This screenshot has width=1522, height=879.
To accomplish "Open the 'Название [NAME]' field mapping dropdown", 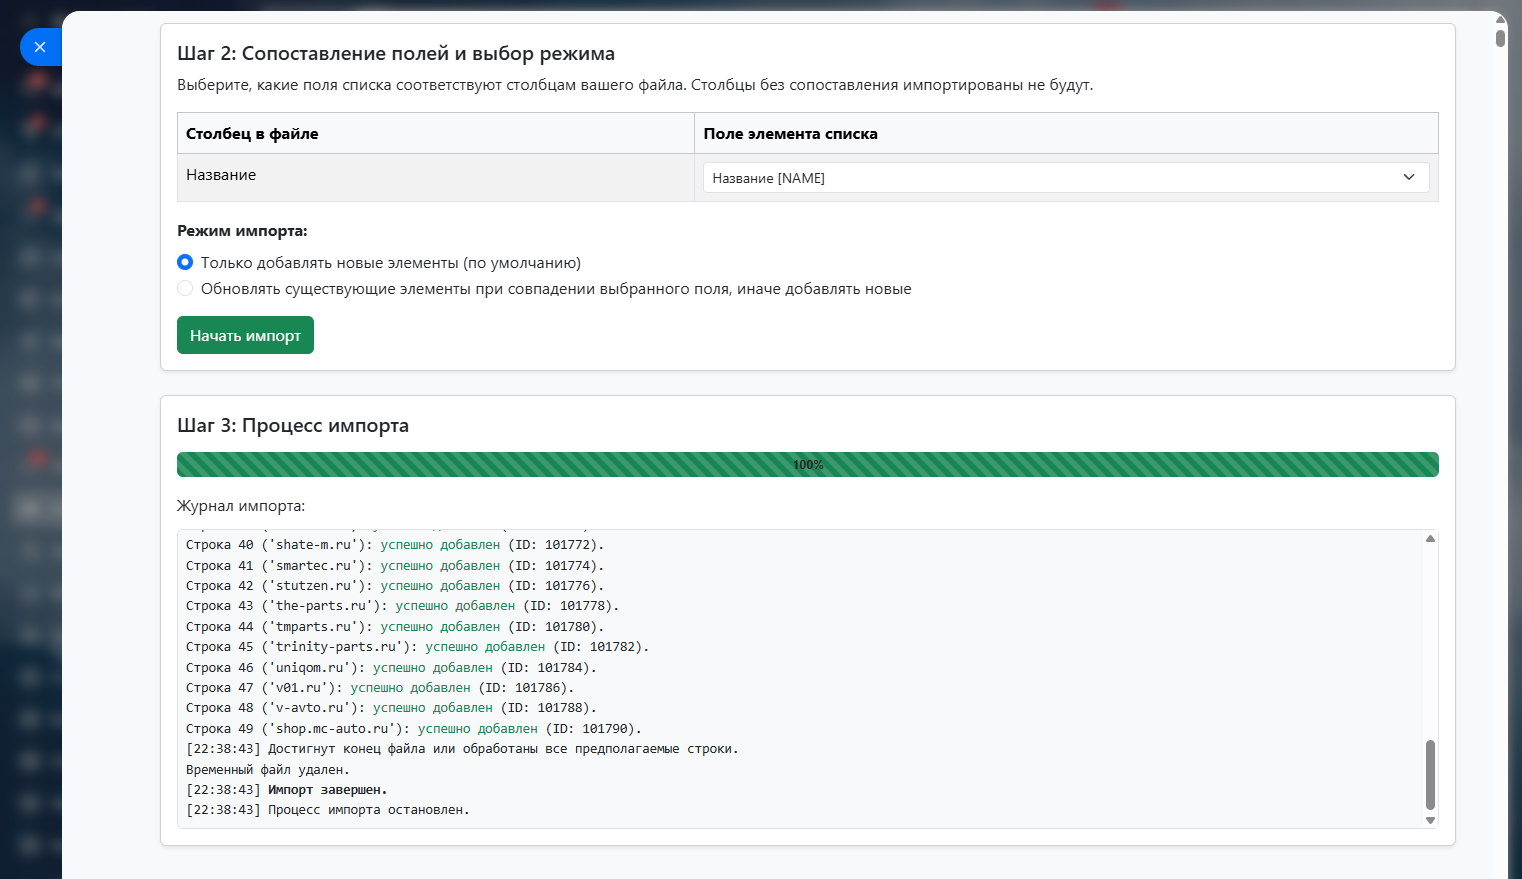I will tap(1065, 178).
